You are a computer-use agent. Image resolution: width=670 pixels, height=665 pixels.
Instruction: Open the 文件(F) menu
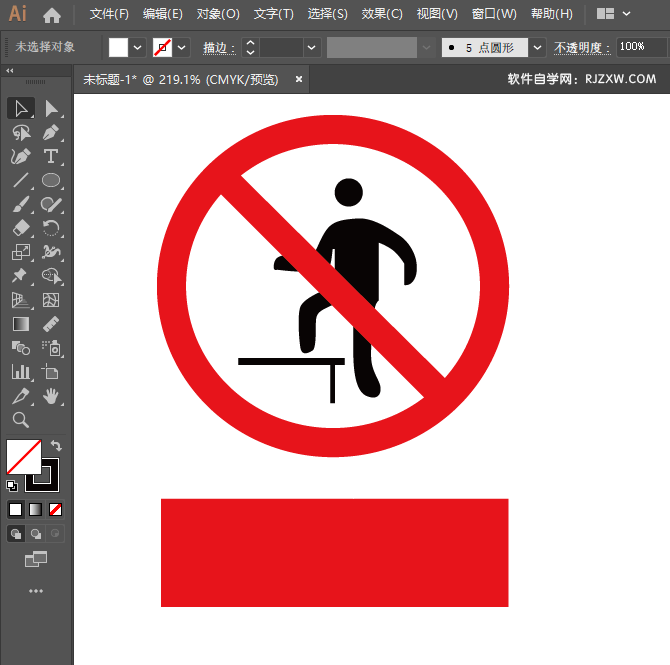(109, 14)
